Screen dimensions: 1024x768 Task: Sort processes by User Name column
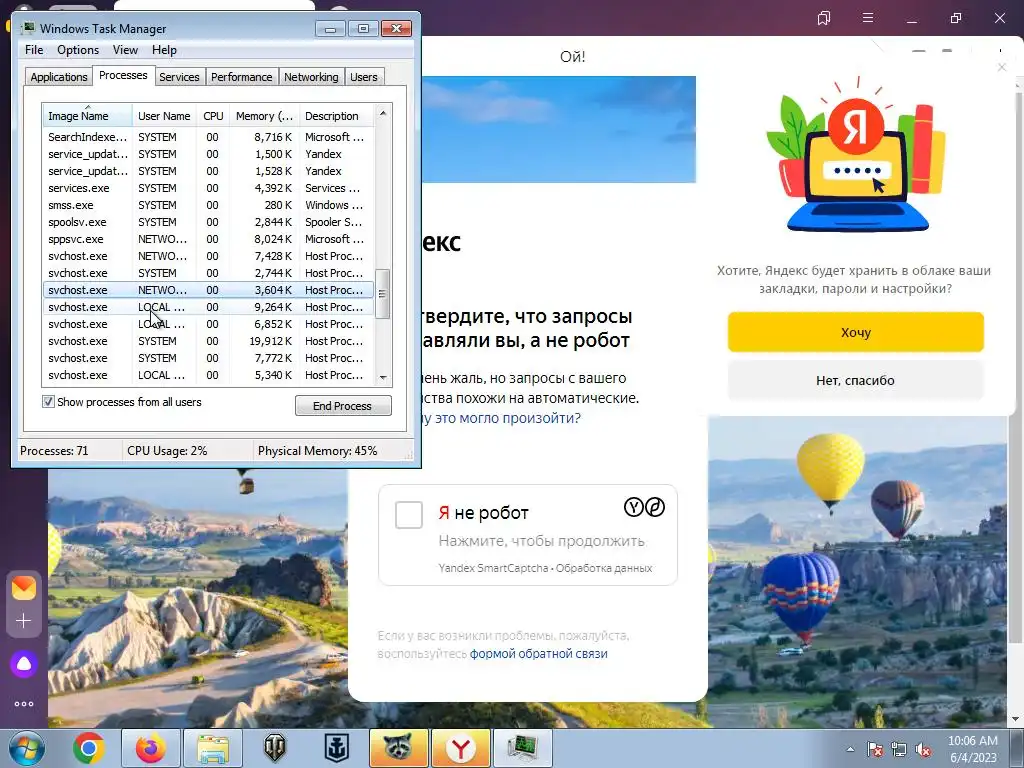point(164,116)
